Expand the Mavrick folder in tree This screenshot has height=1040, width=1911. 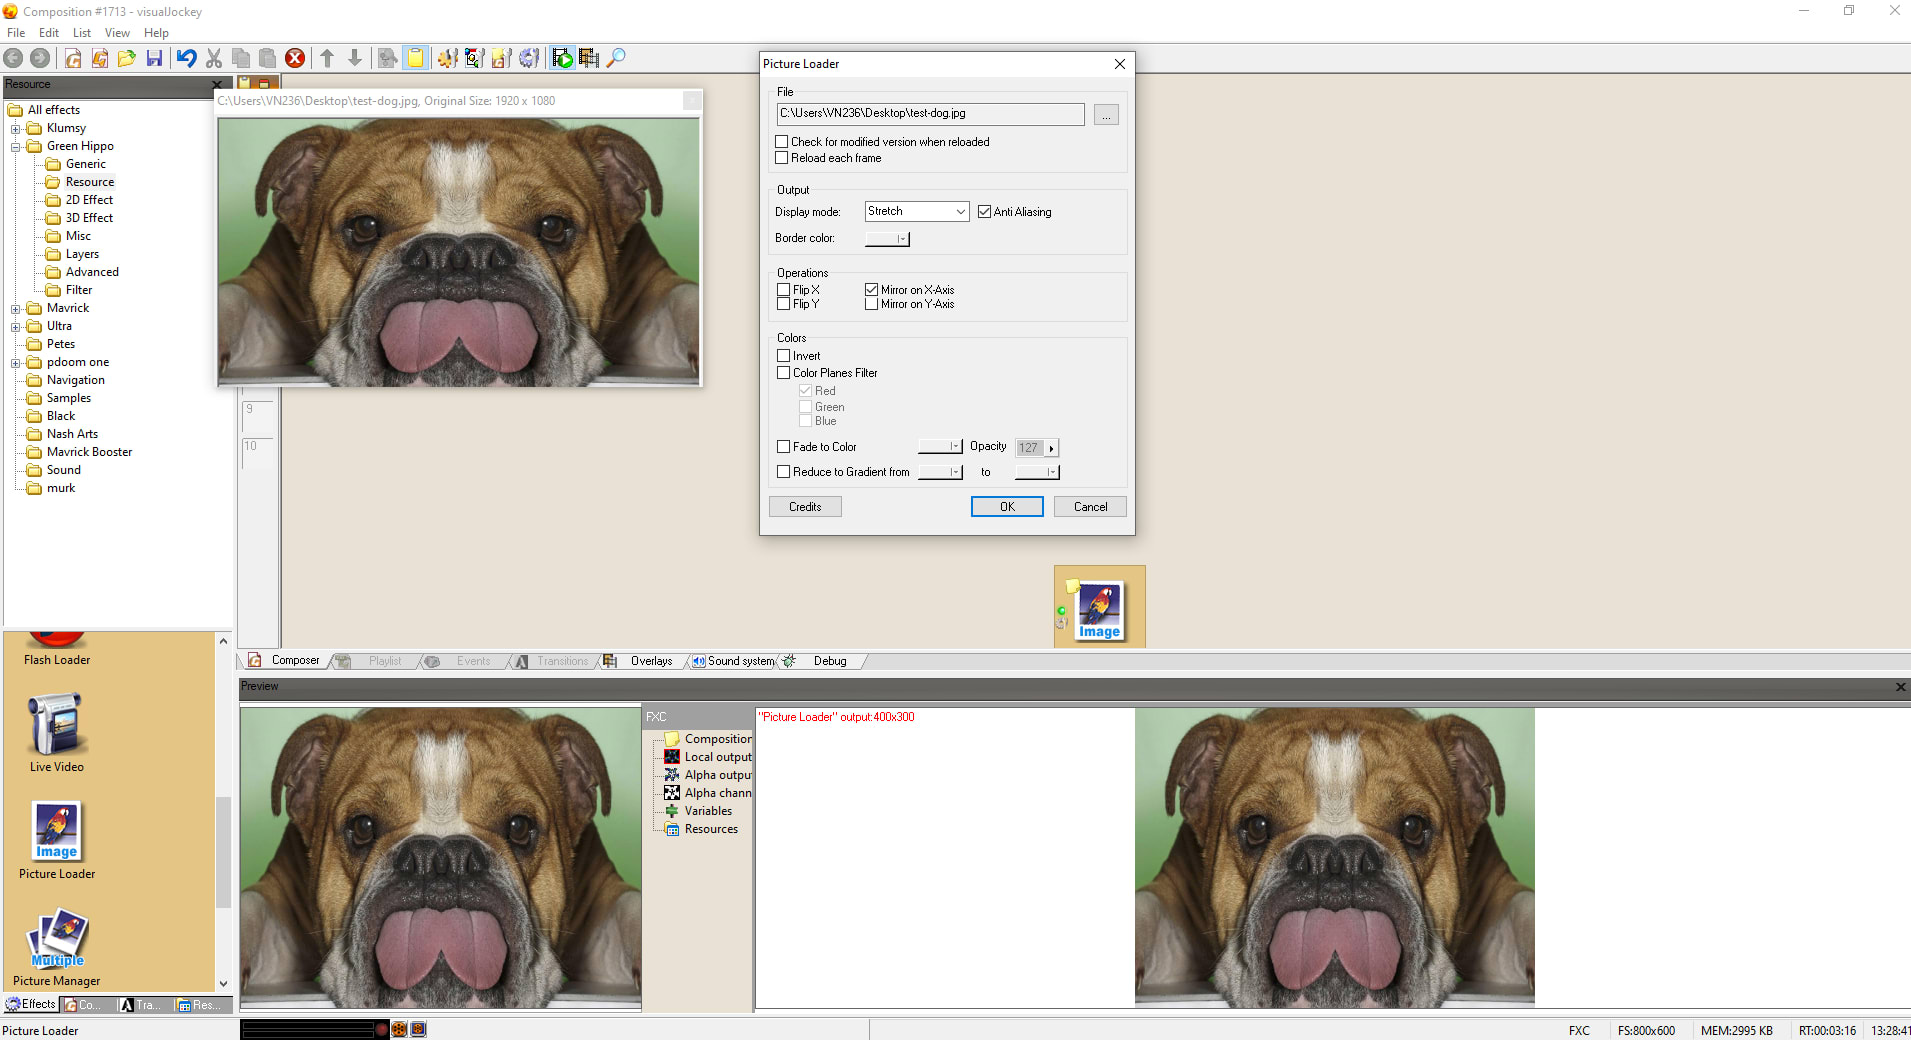(x=16, y=309)
